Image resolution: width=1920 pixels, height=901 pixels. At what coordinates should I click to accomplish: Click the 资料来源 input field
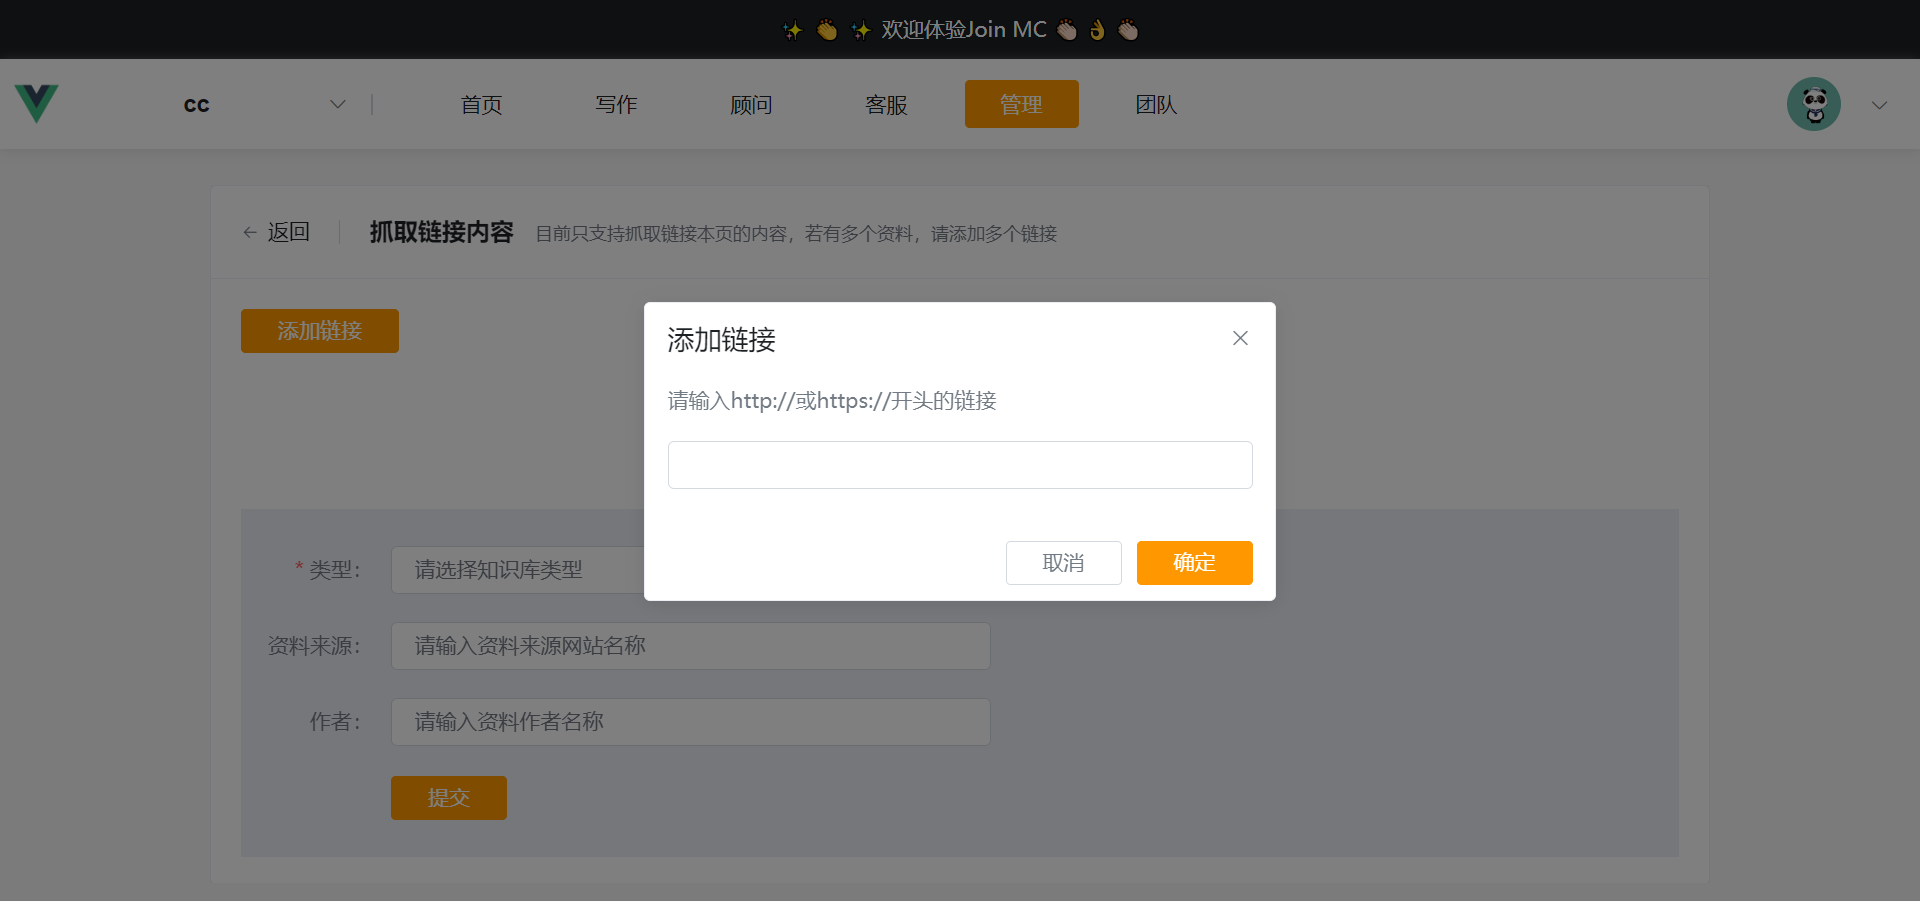pos(690,646)
